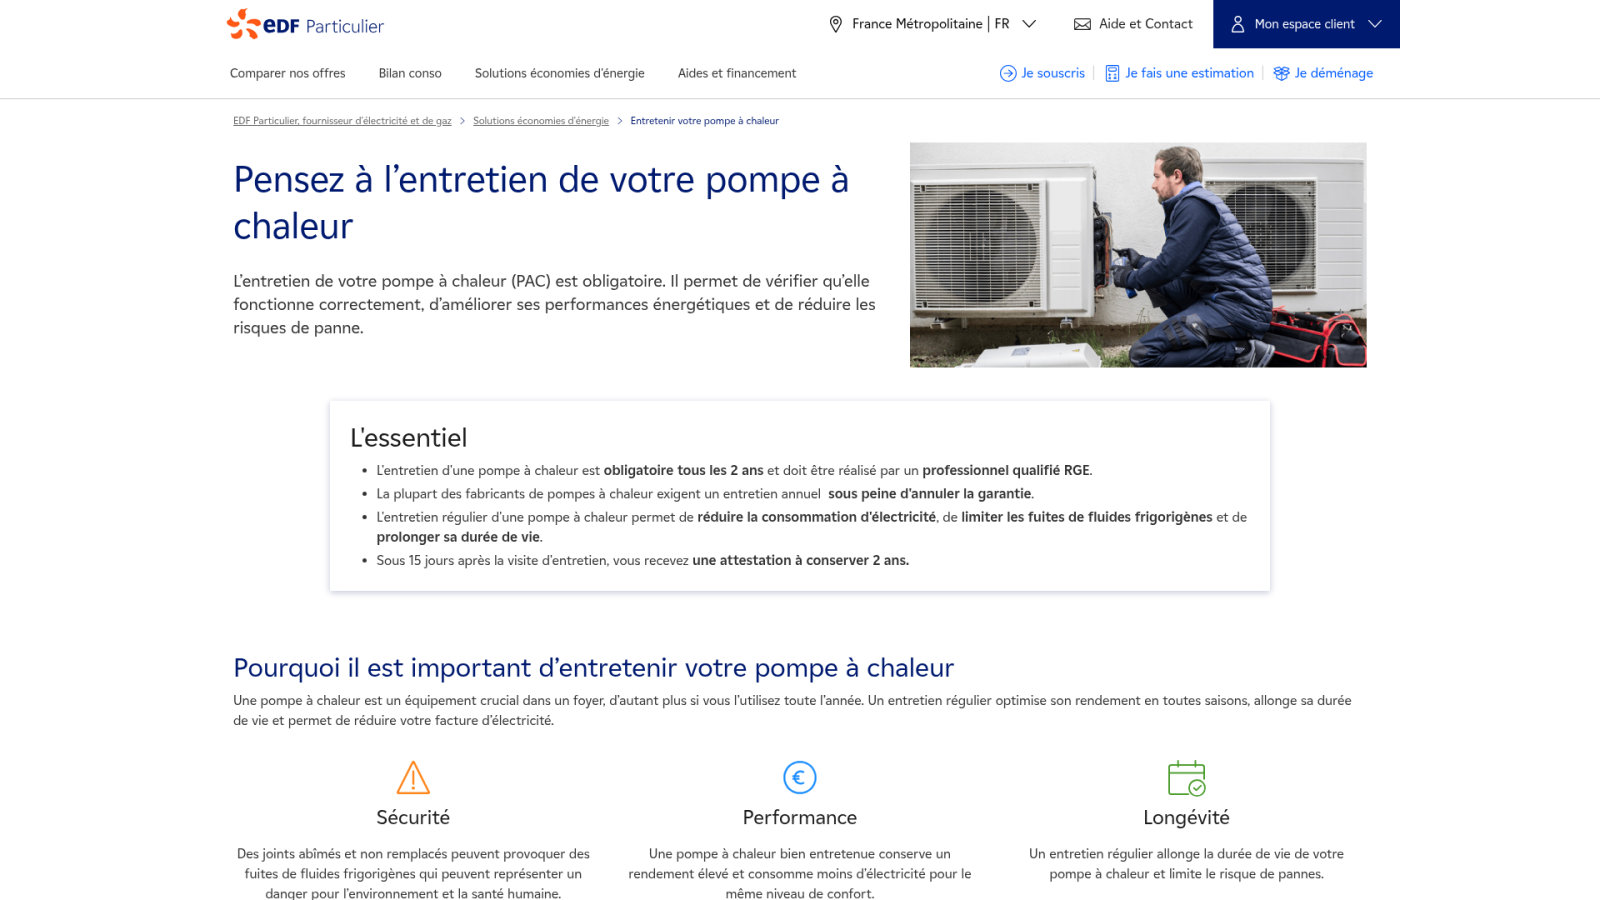Go to Solutions économies d'énergie breadcrumb
The height and width of the screenshot is (900, 1600).
541,121
